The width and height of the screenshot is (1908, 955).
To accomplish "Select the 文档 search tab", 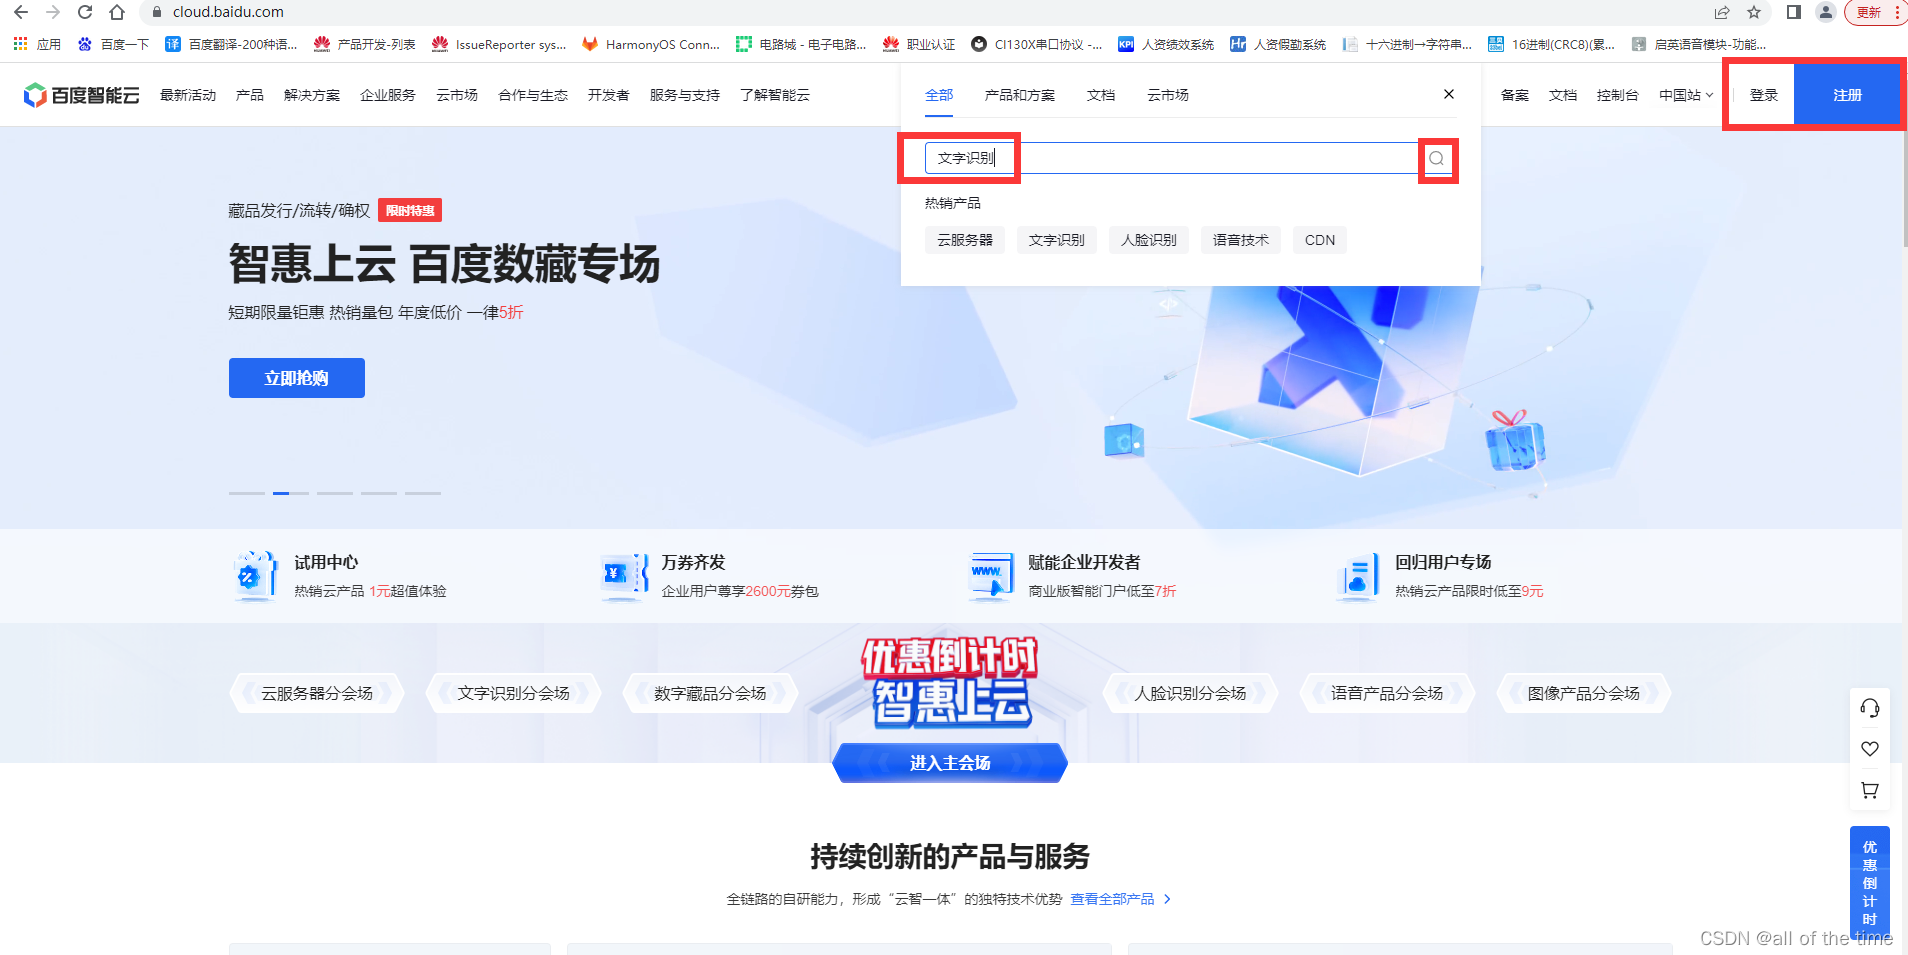I will pyautogui.click(x=1101, y=95).
